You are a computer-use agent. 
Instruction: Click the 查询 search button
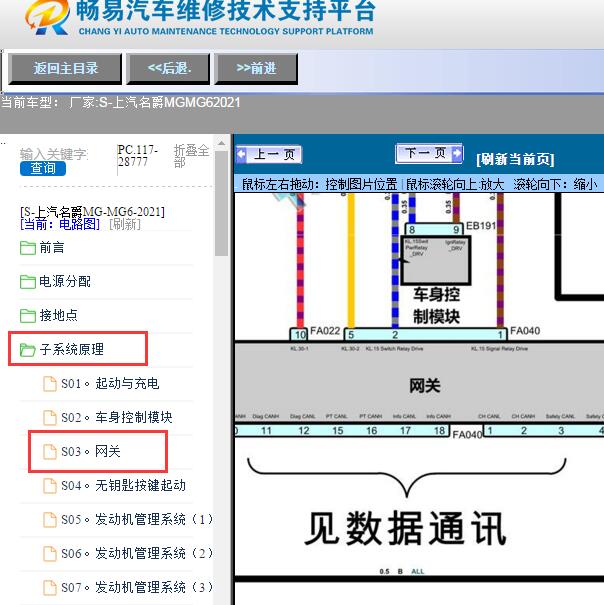[x=43, y=169]
